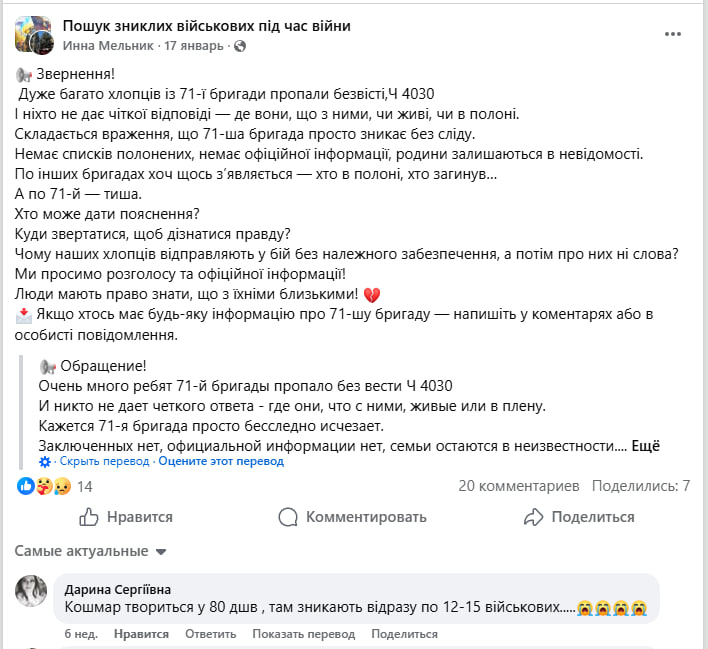Screen dimensions: 708x649
Task: Expand the translated text with Ещё
Action: coord(647,446)
